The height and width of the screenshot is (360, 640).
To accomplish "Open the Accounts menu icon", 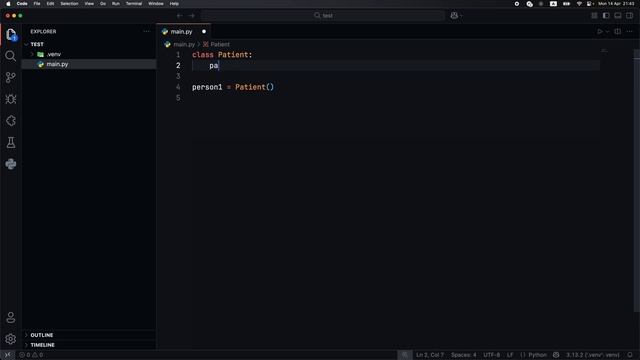I will [x=11, y=318].
